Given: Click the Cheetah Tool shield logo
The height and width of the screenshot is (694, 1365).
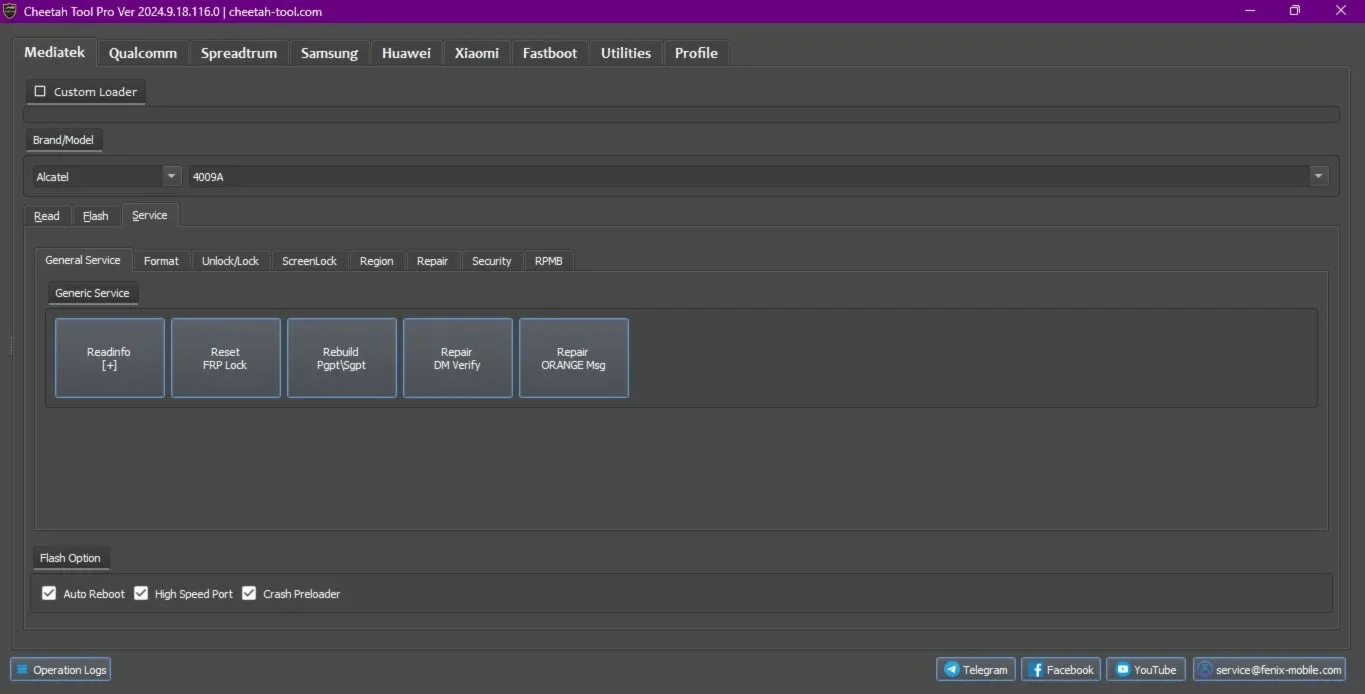Looking at the screenshot, I should (x=10, y=11).
